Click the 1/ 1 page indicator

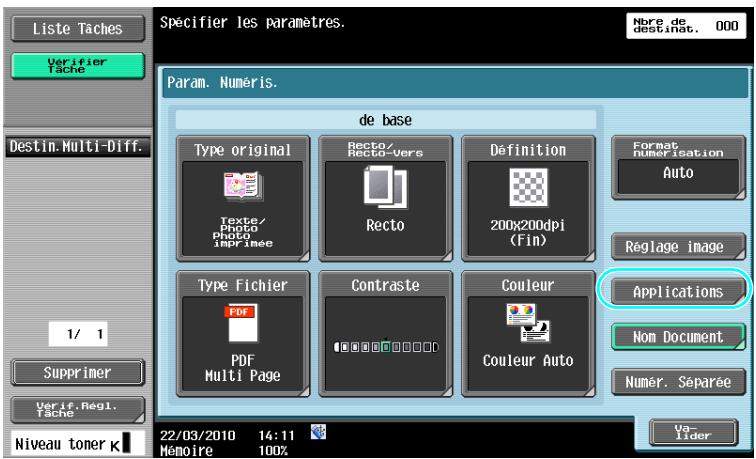click(78, 334)
